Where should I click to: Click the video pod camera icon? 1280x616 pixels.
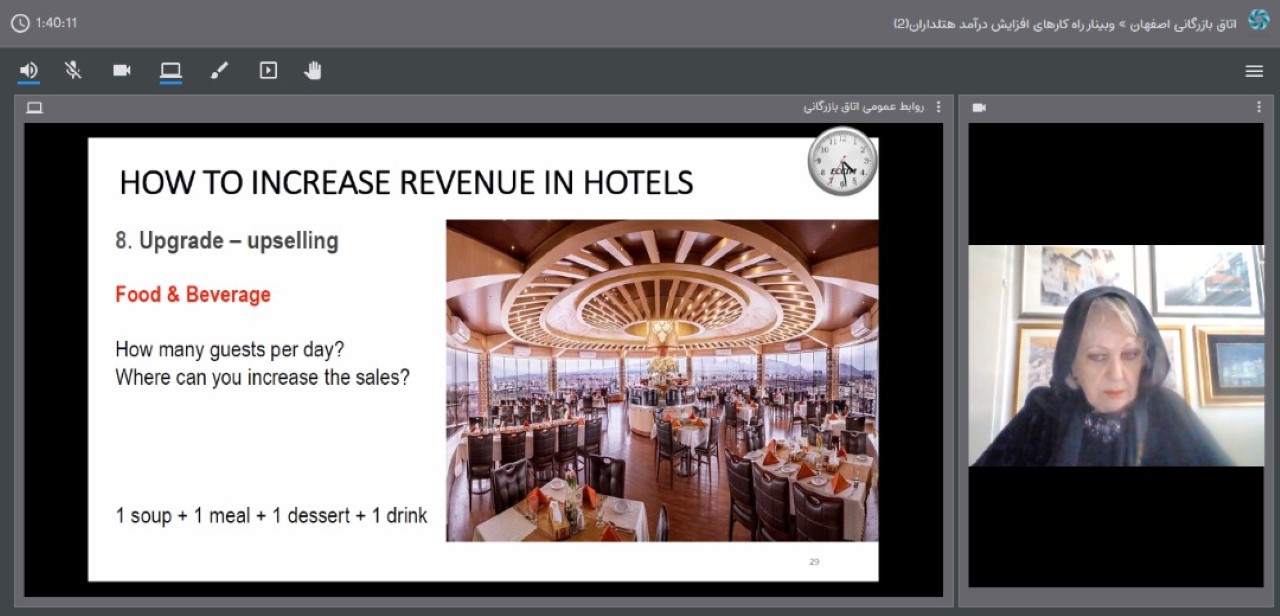click(979, 107)
